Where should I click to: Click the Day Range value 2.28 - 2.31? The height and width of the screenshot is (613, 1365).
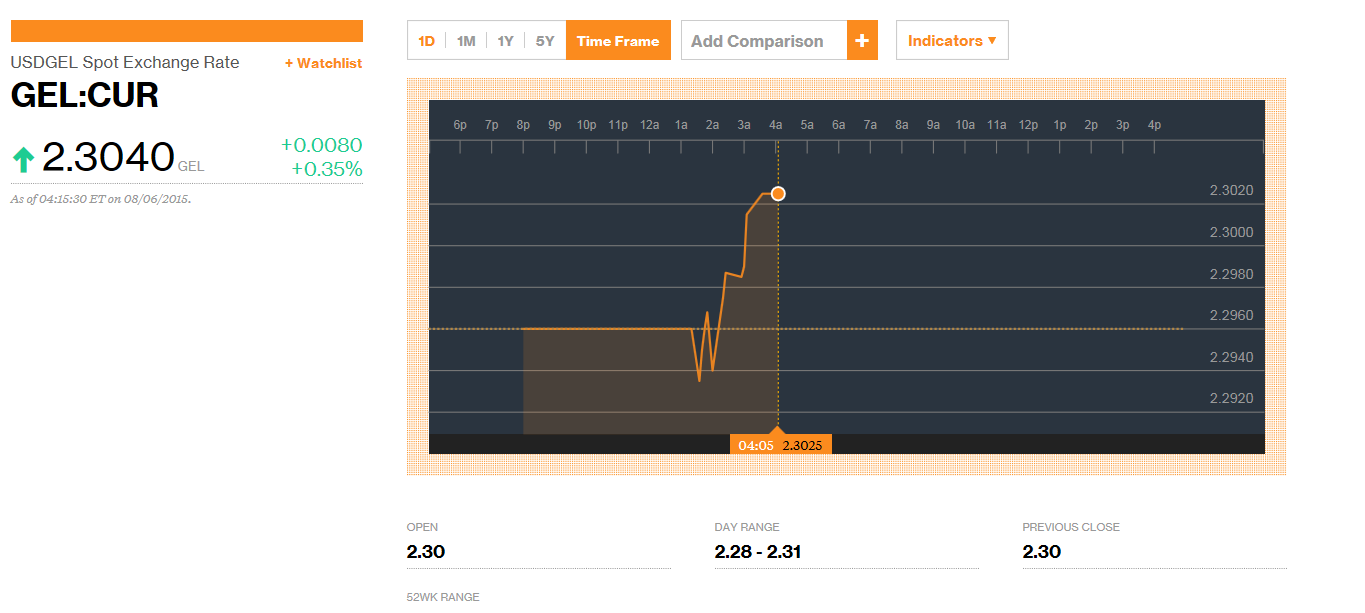point(758,552)
